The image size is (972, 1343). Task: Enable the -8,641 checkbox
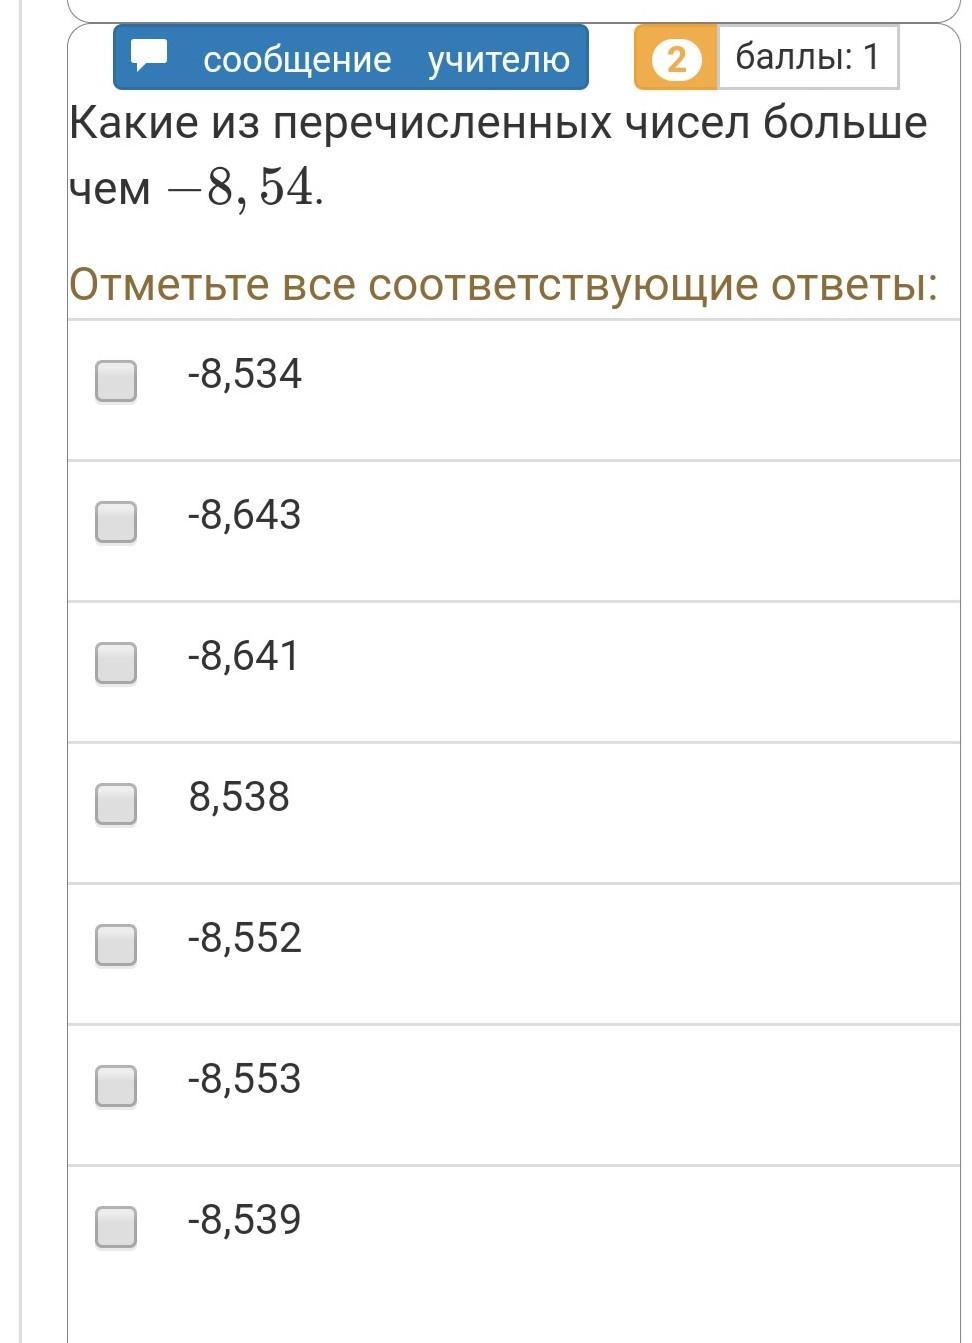116,663
